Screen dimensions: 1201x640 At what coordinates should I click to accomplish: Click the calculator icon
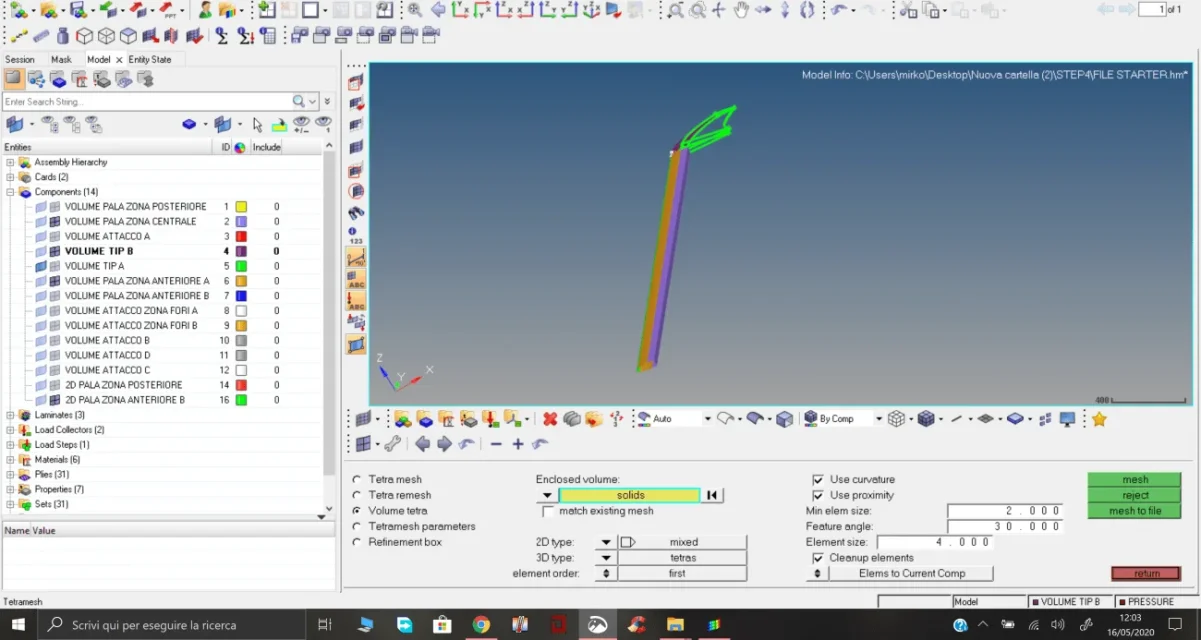coord(267,35)
